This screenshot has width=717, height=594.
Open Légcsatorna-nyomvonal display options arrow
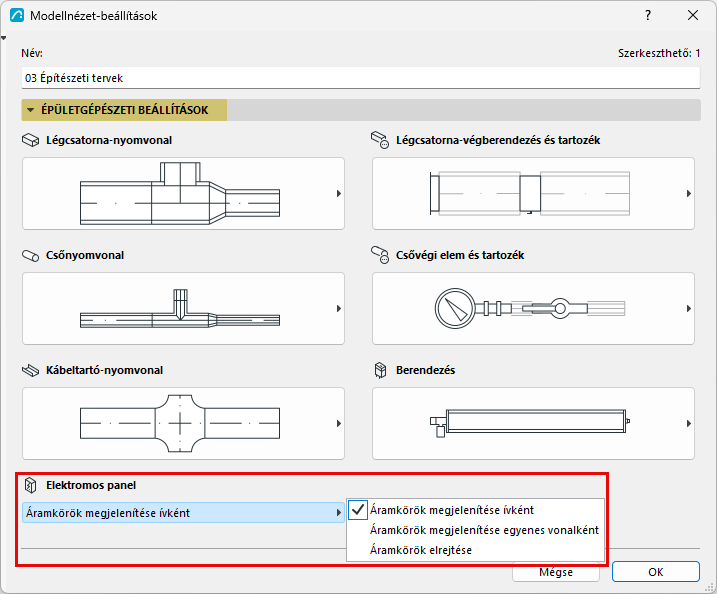click(x=339, y=193)
